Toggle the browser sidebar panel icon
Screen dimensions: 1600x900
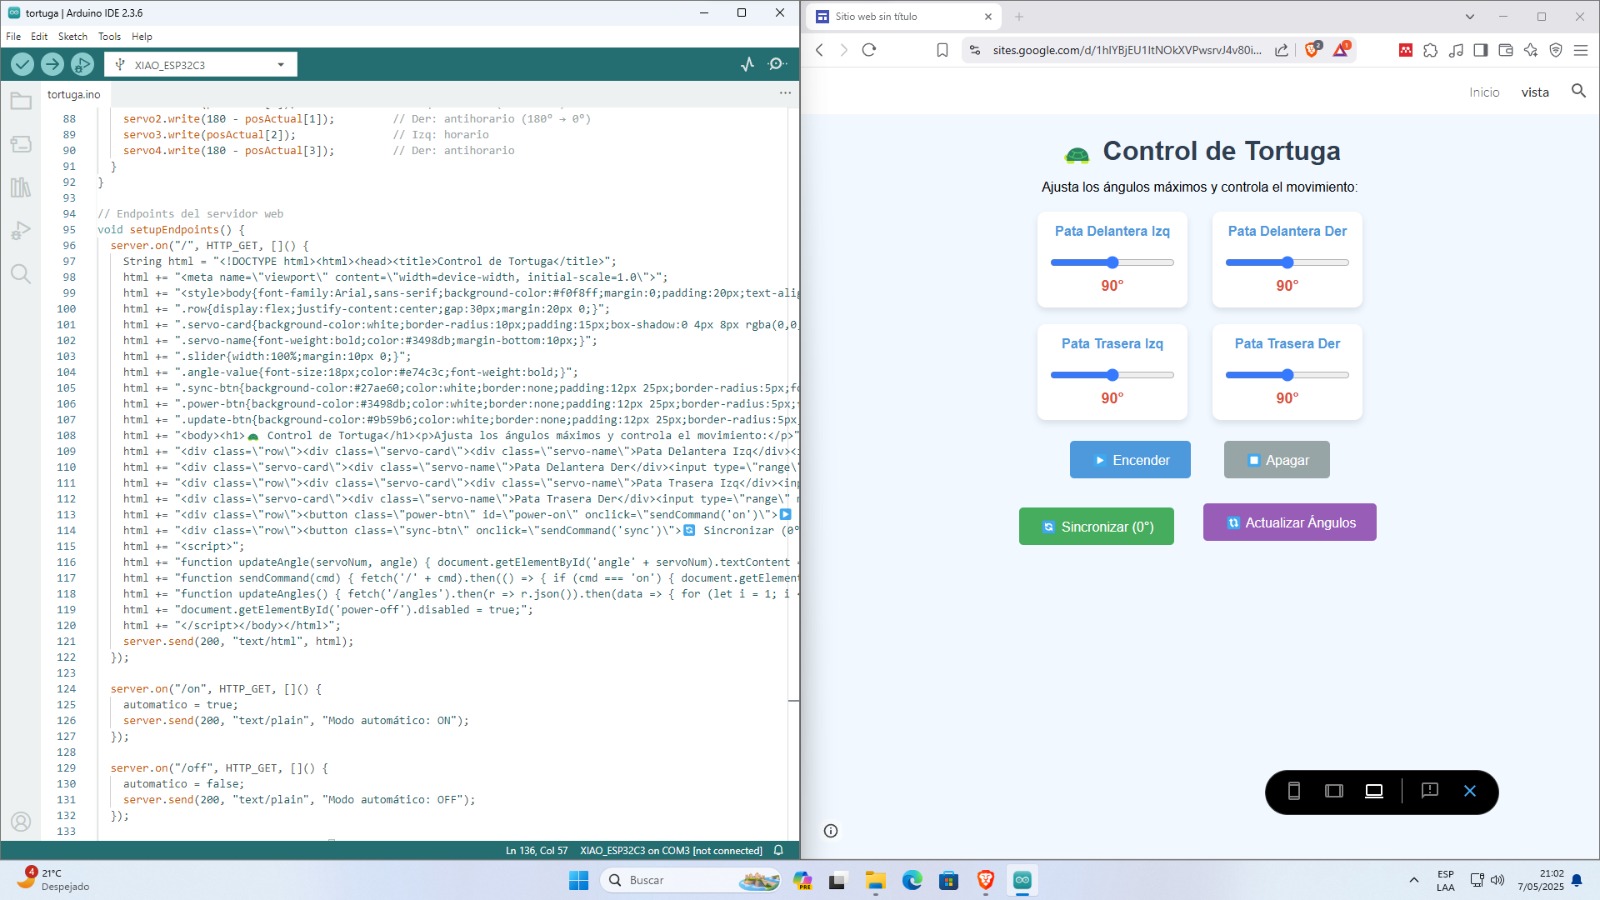(x=1481, y=50)
